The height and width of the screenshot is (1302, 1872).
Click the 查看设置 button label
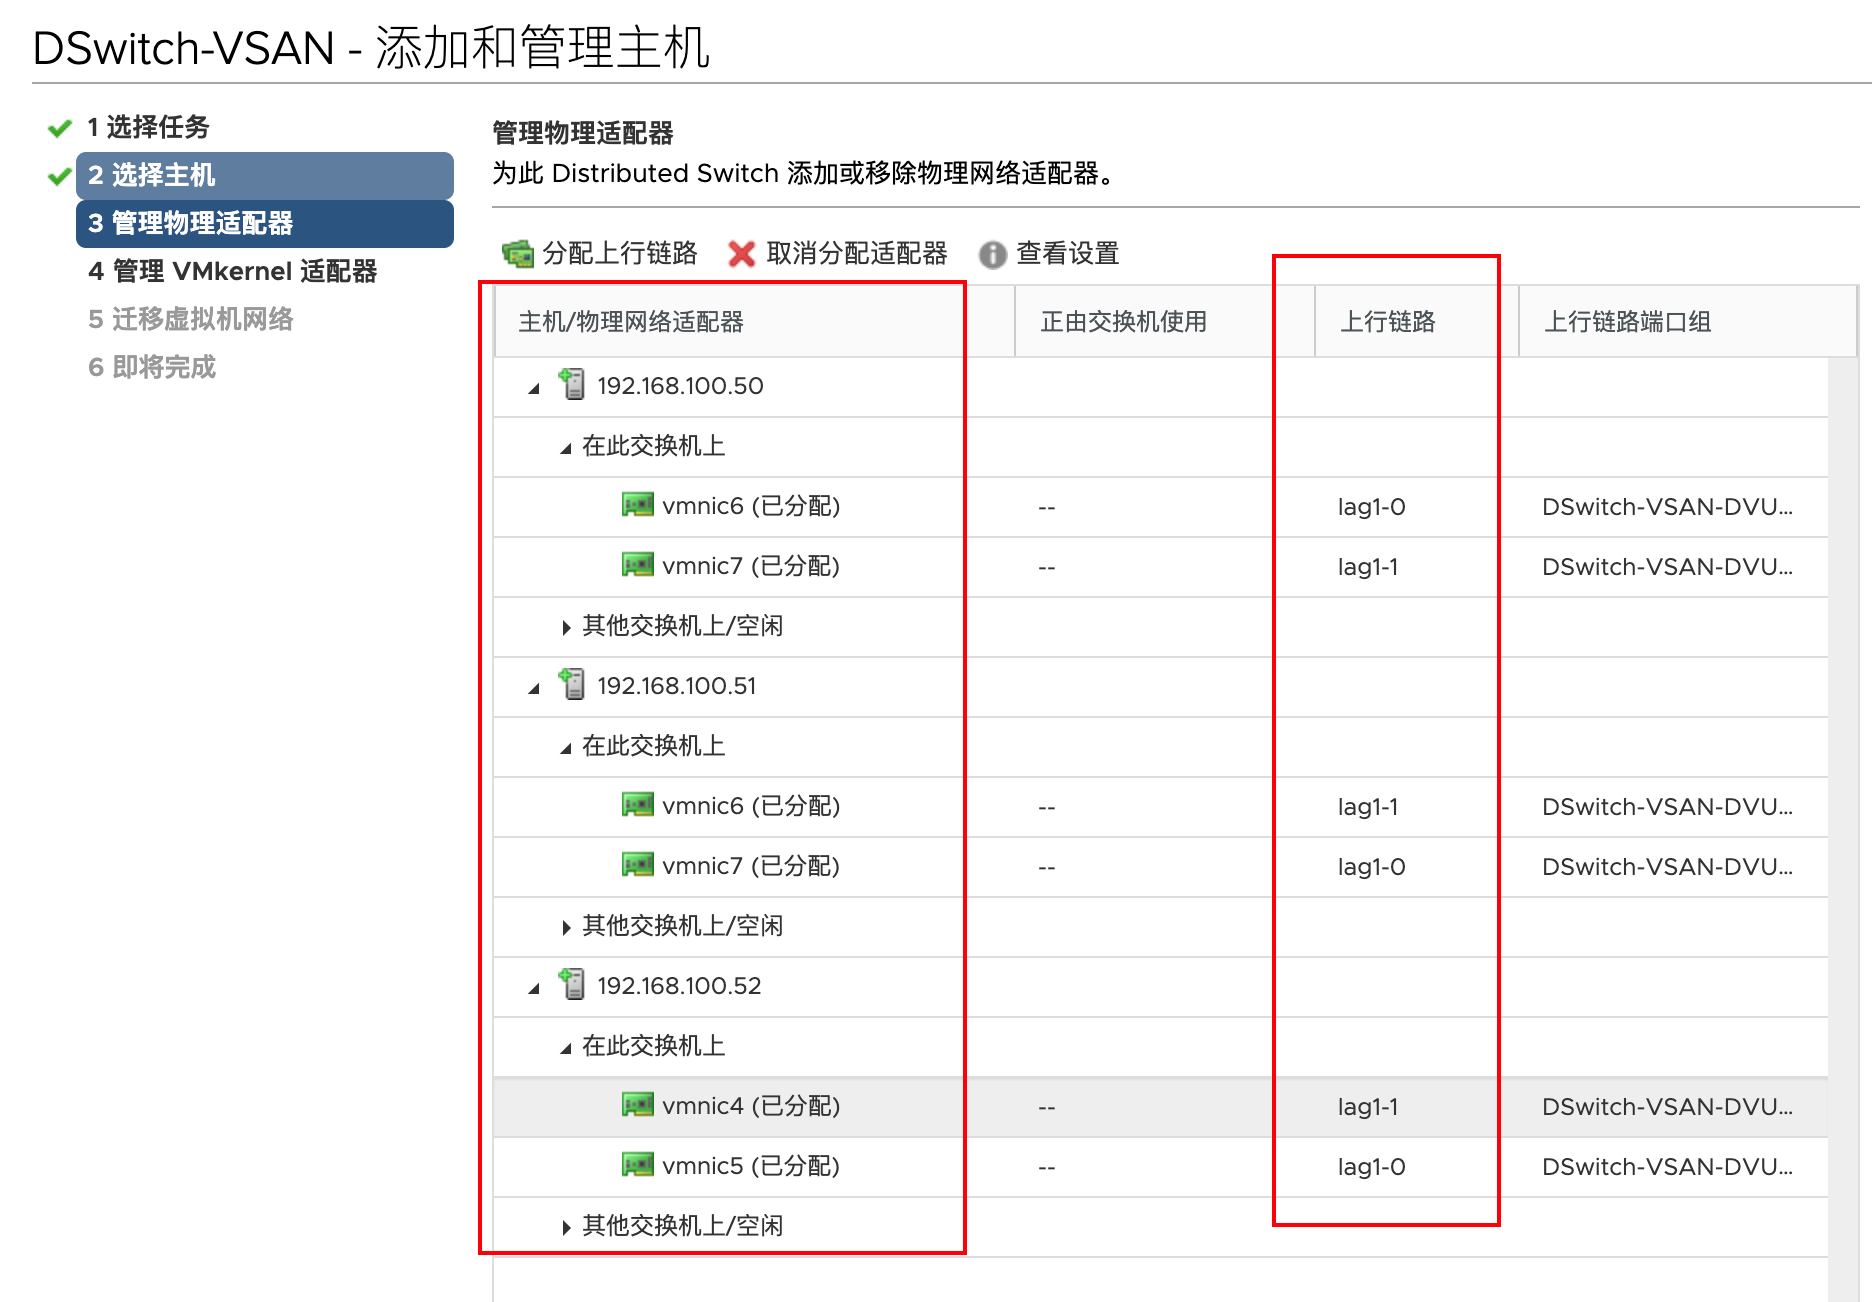click(x=1068, y=254)
